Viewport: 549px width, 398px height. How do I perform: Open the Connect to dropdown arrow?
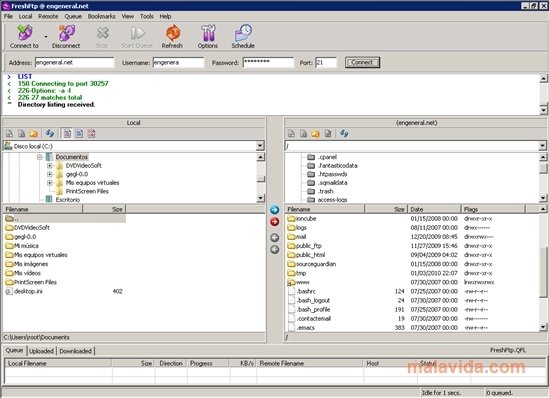[46, 36]
